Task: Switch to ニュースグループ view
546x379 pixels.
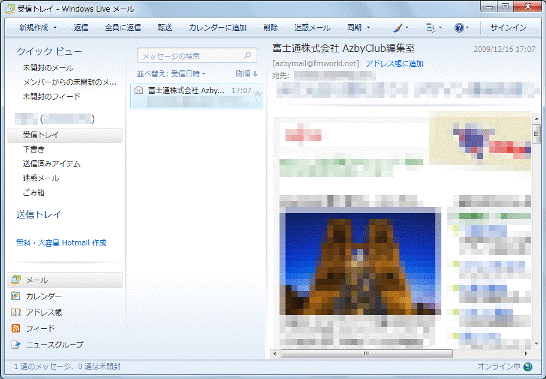Action: (55, 345)
